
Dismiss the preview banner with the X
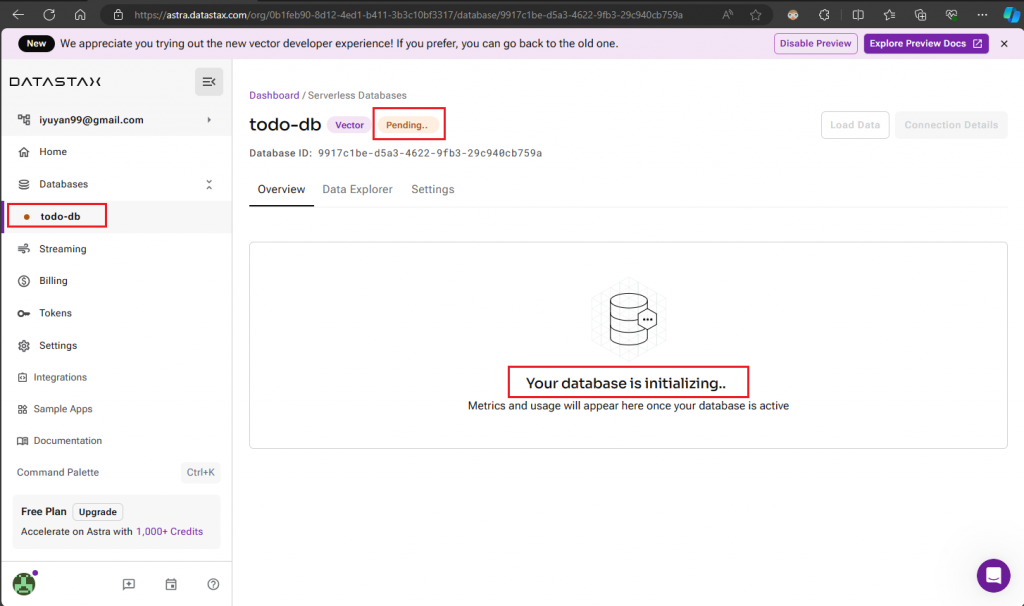(1004, 44)
